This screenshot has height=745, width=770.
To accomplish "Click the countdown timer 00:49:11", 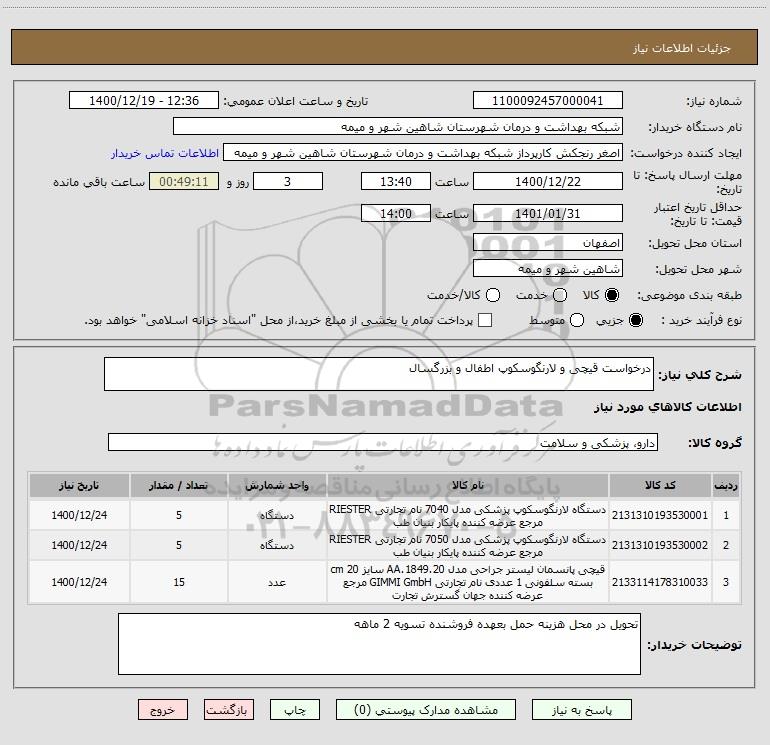I will point(184,181).
